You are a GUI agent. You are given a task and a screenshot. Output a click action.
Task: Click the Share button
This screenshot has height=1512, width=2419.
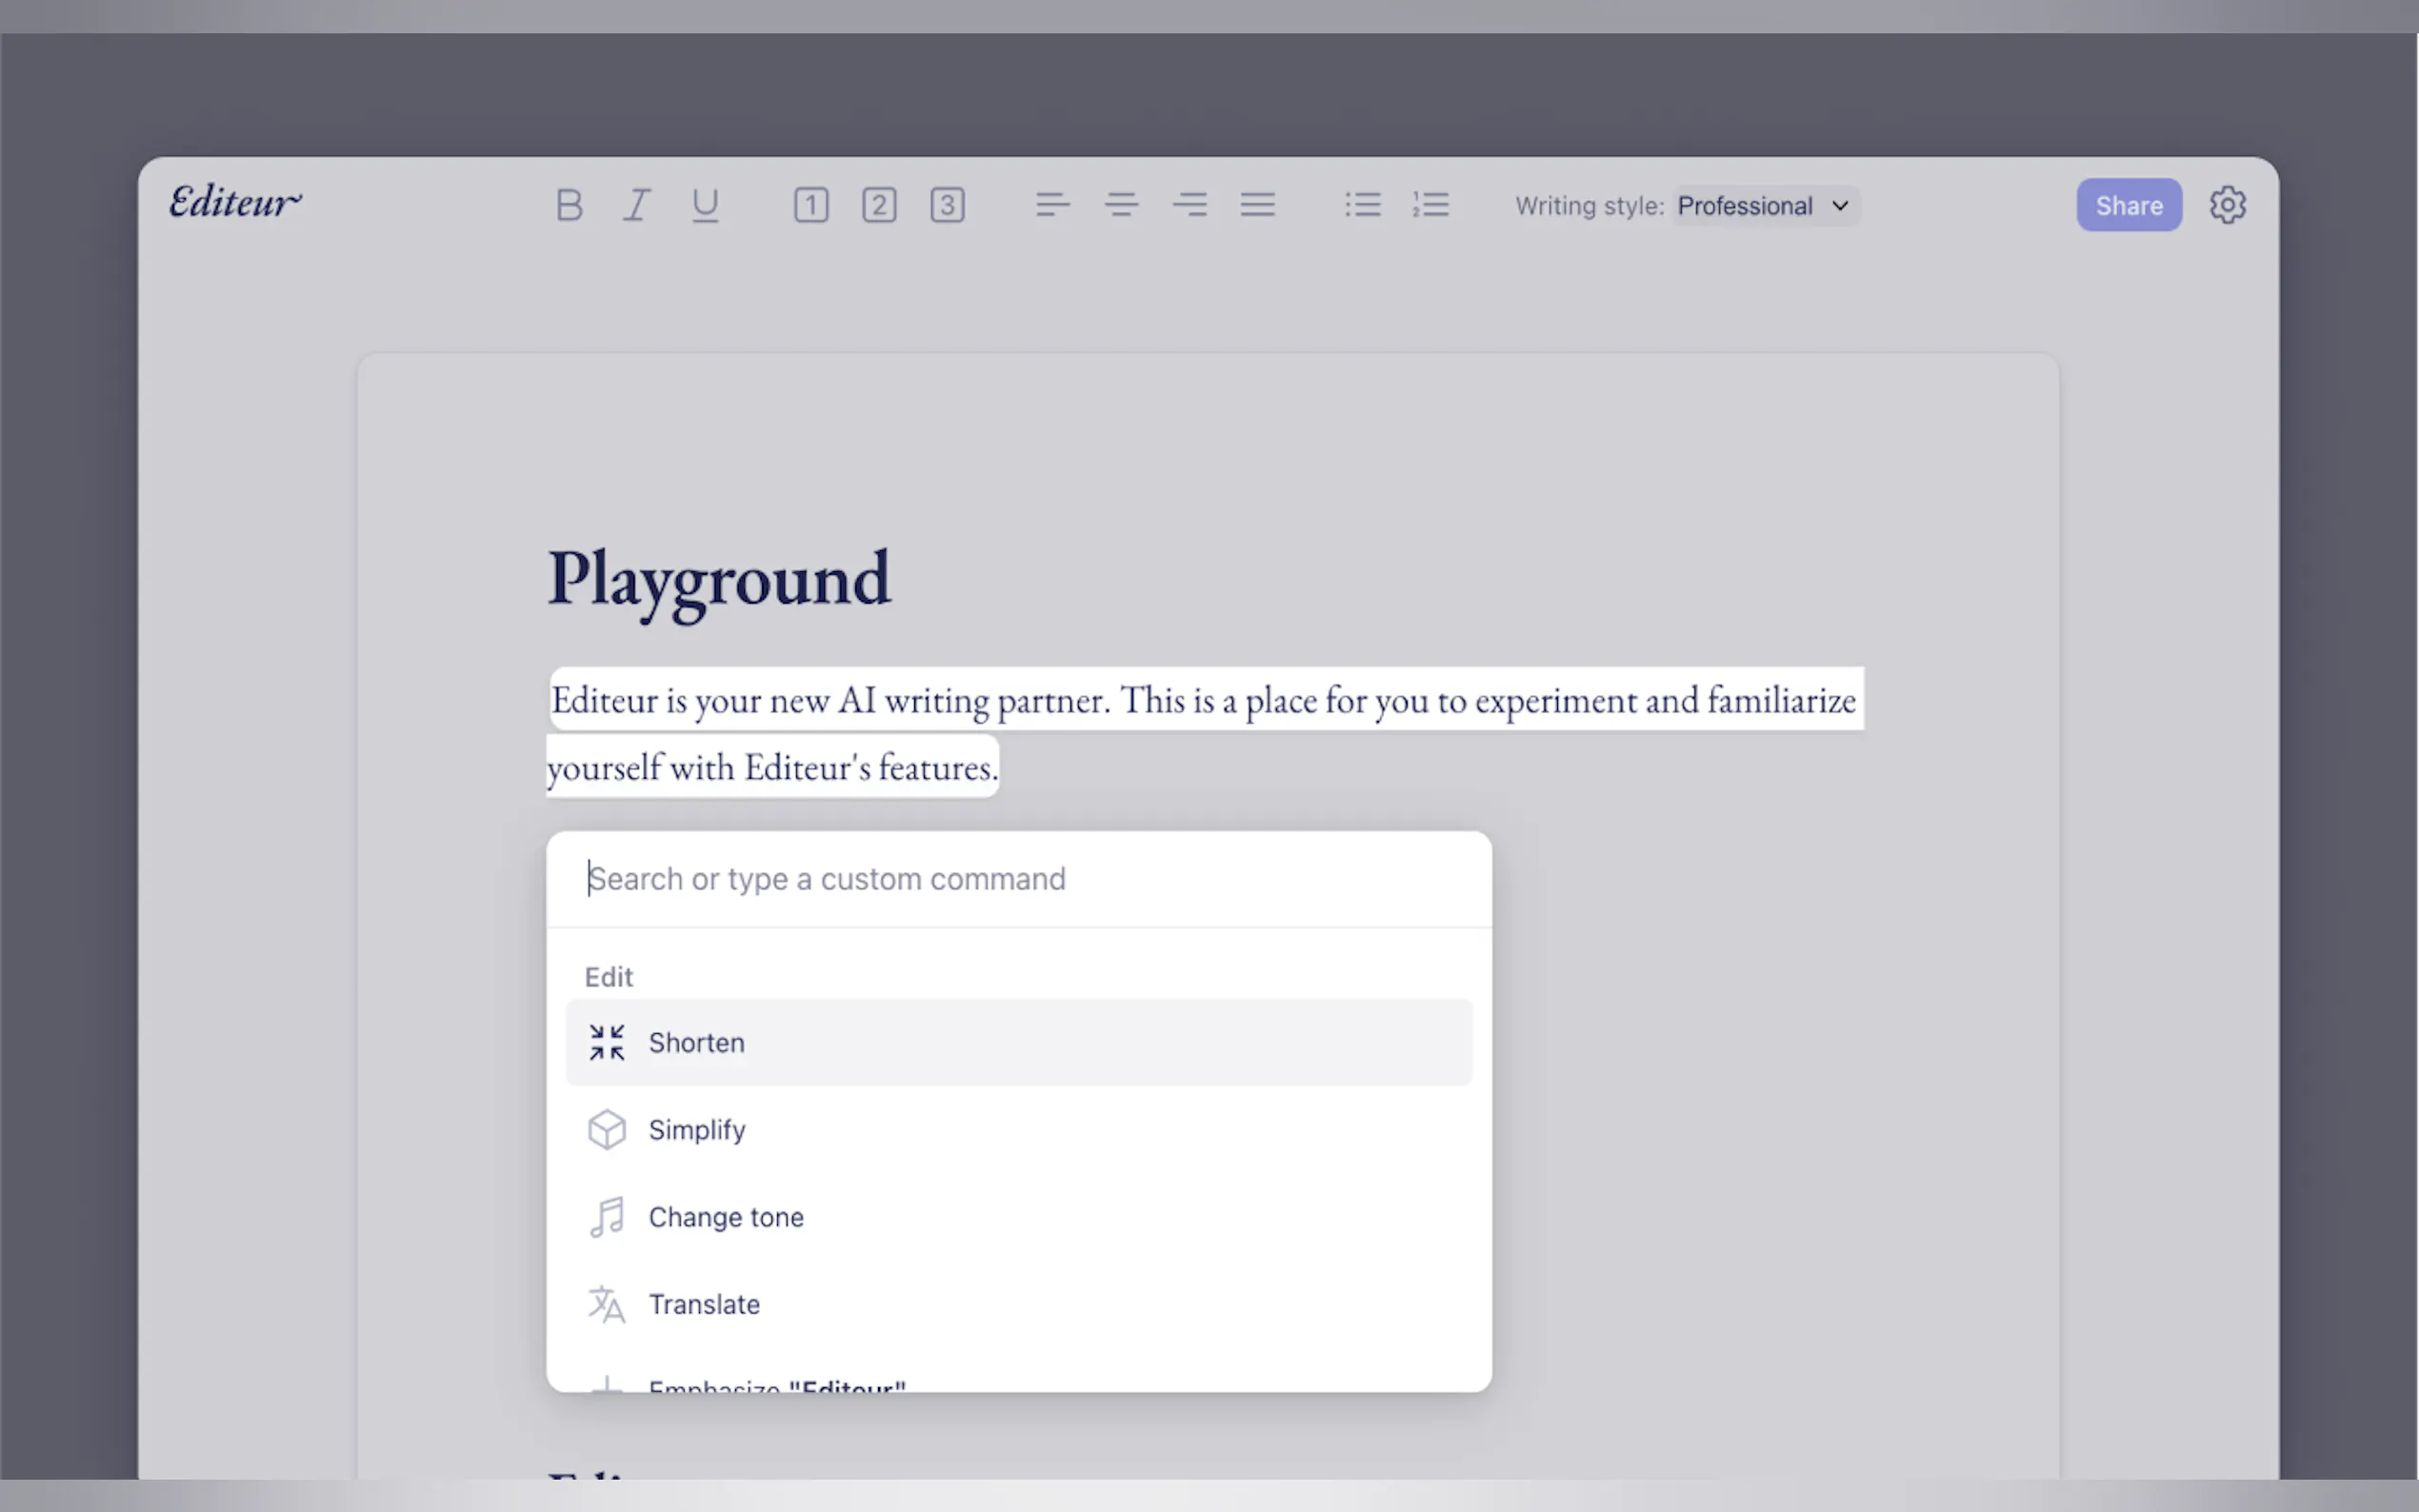(x=2128, y=205)
